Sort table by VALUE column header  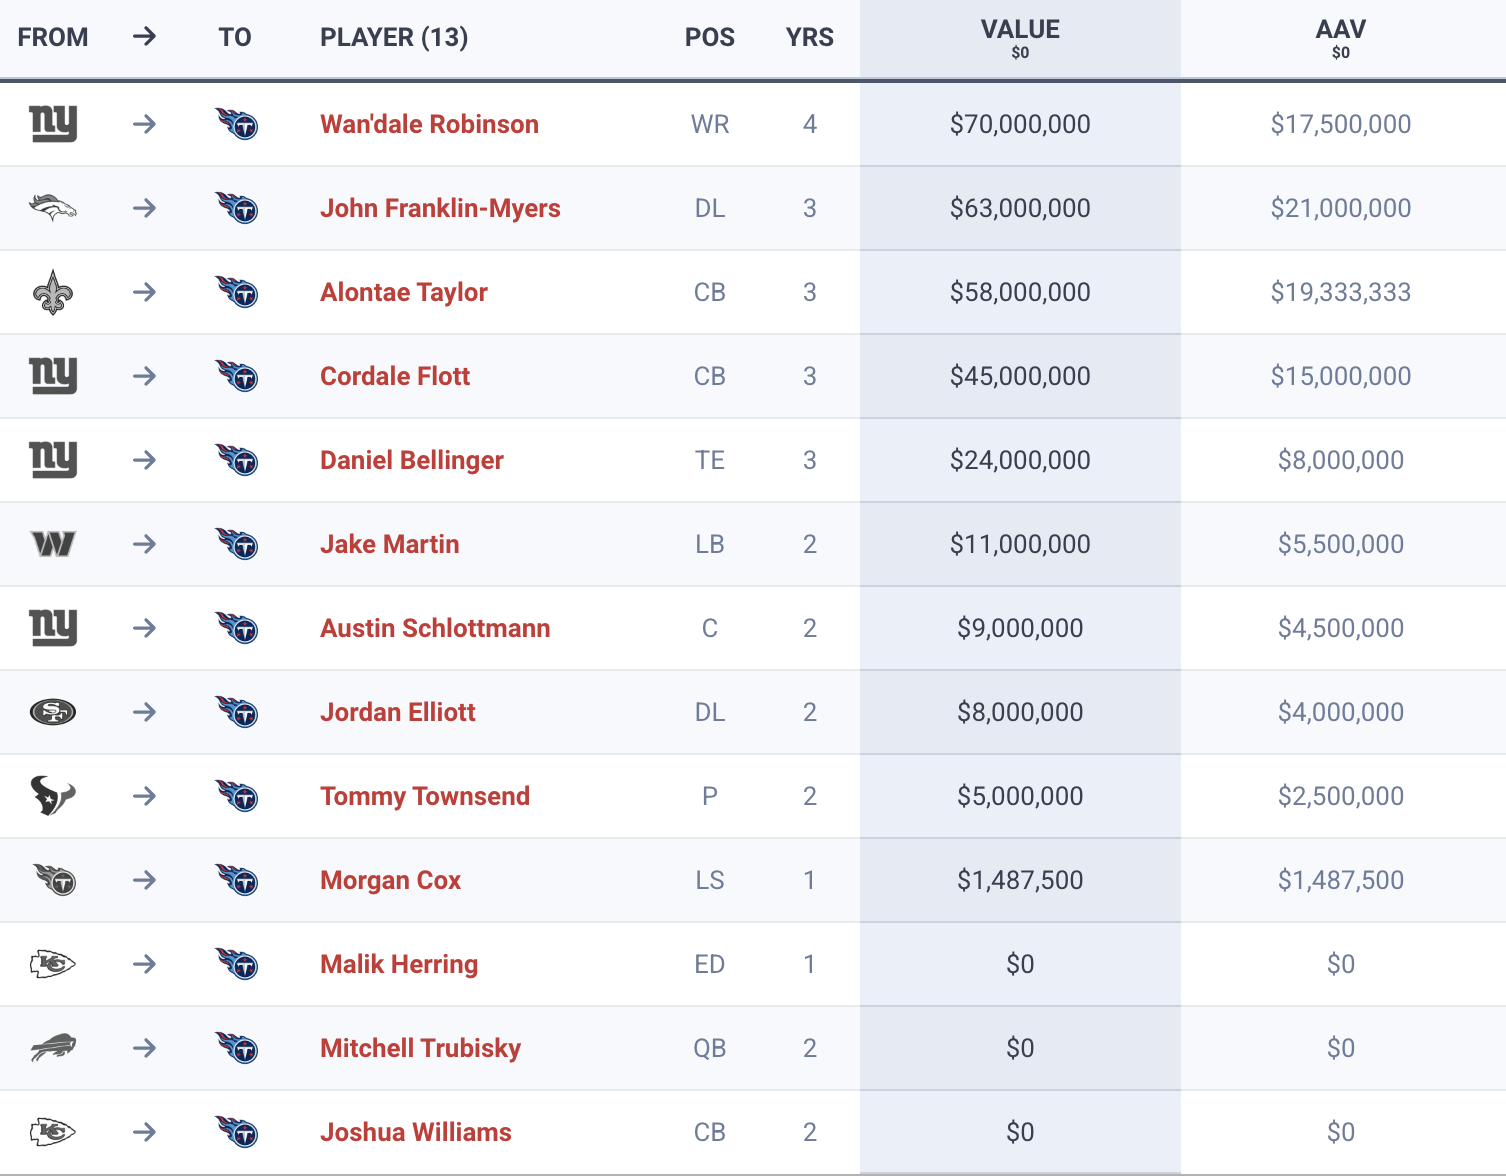[x=1020, y=30]
